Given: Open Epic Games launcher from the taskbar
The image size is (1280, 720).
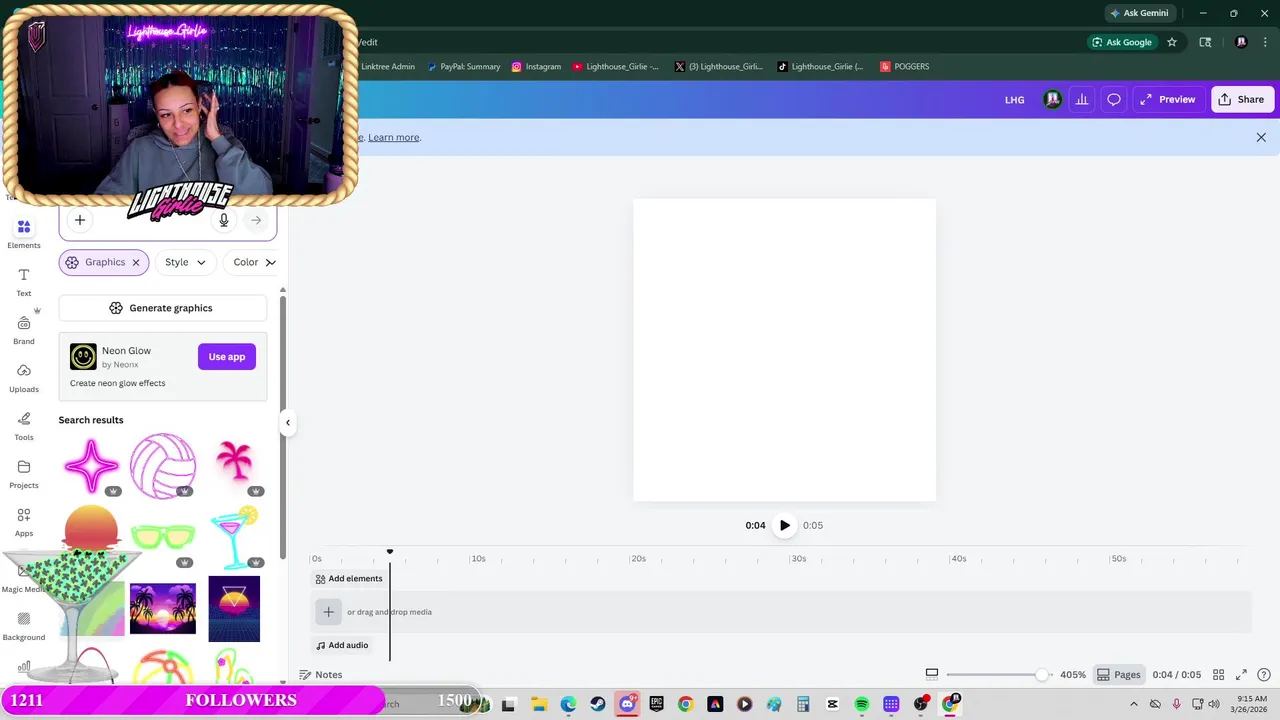Looking at the screenshot, I should click(x=656, y=704).
